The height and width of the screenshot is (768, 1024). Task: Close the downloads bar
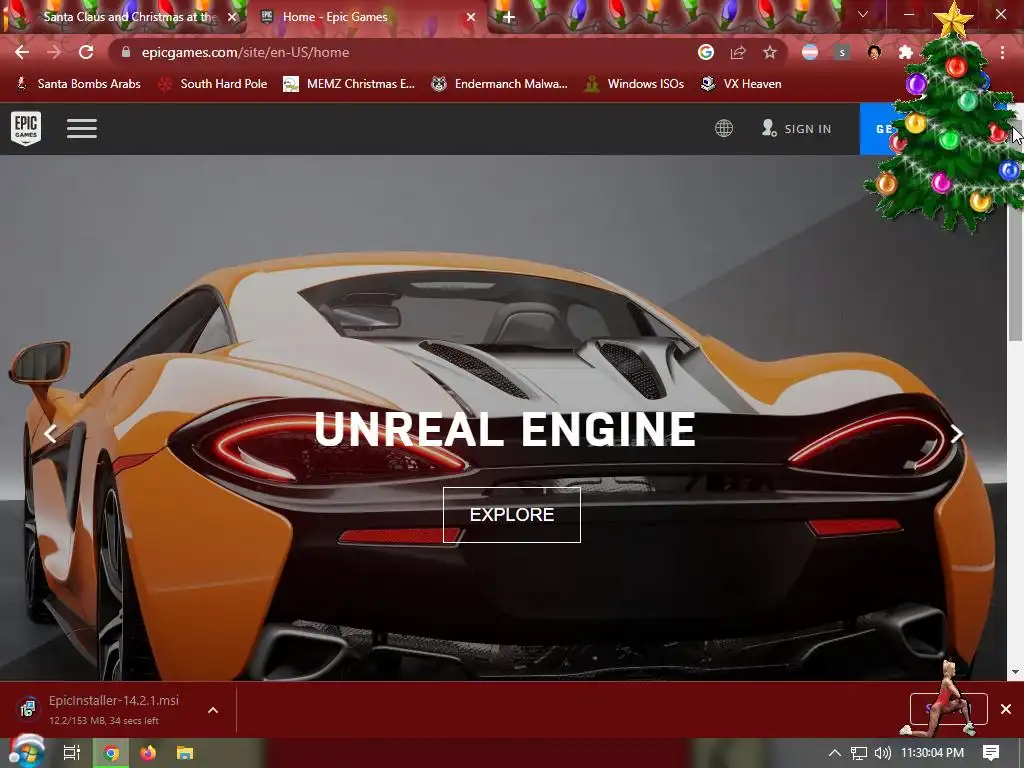pyautogui.click(x=1006, y=709)
